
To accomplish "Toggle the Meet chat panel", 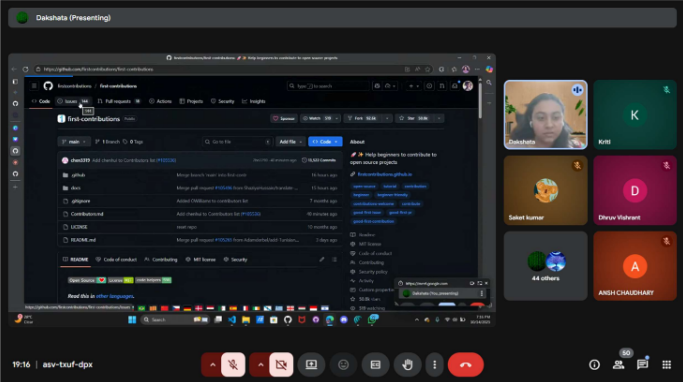I will coord(642,365).
